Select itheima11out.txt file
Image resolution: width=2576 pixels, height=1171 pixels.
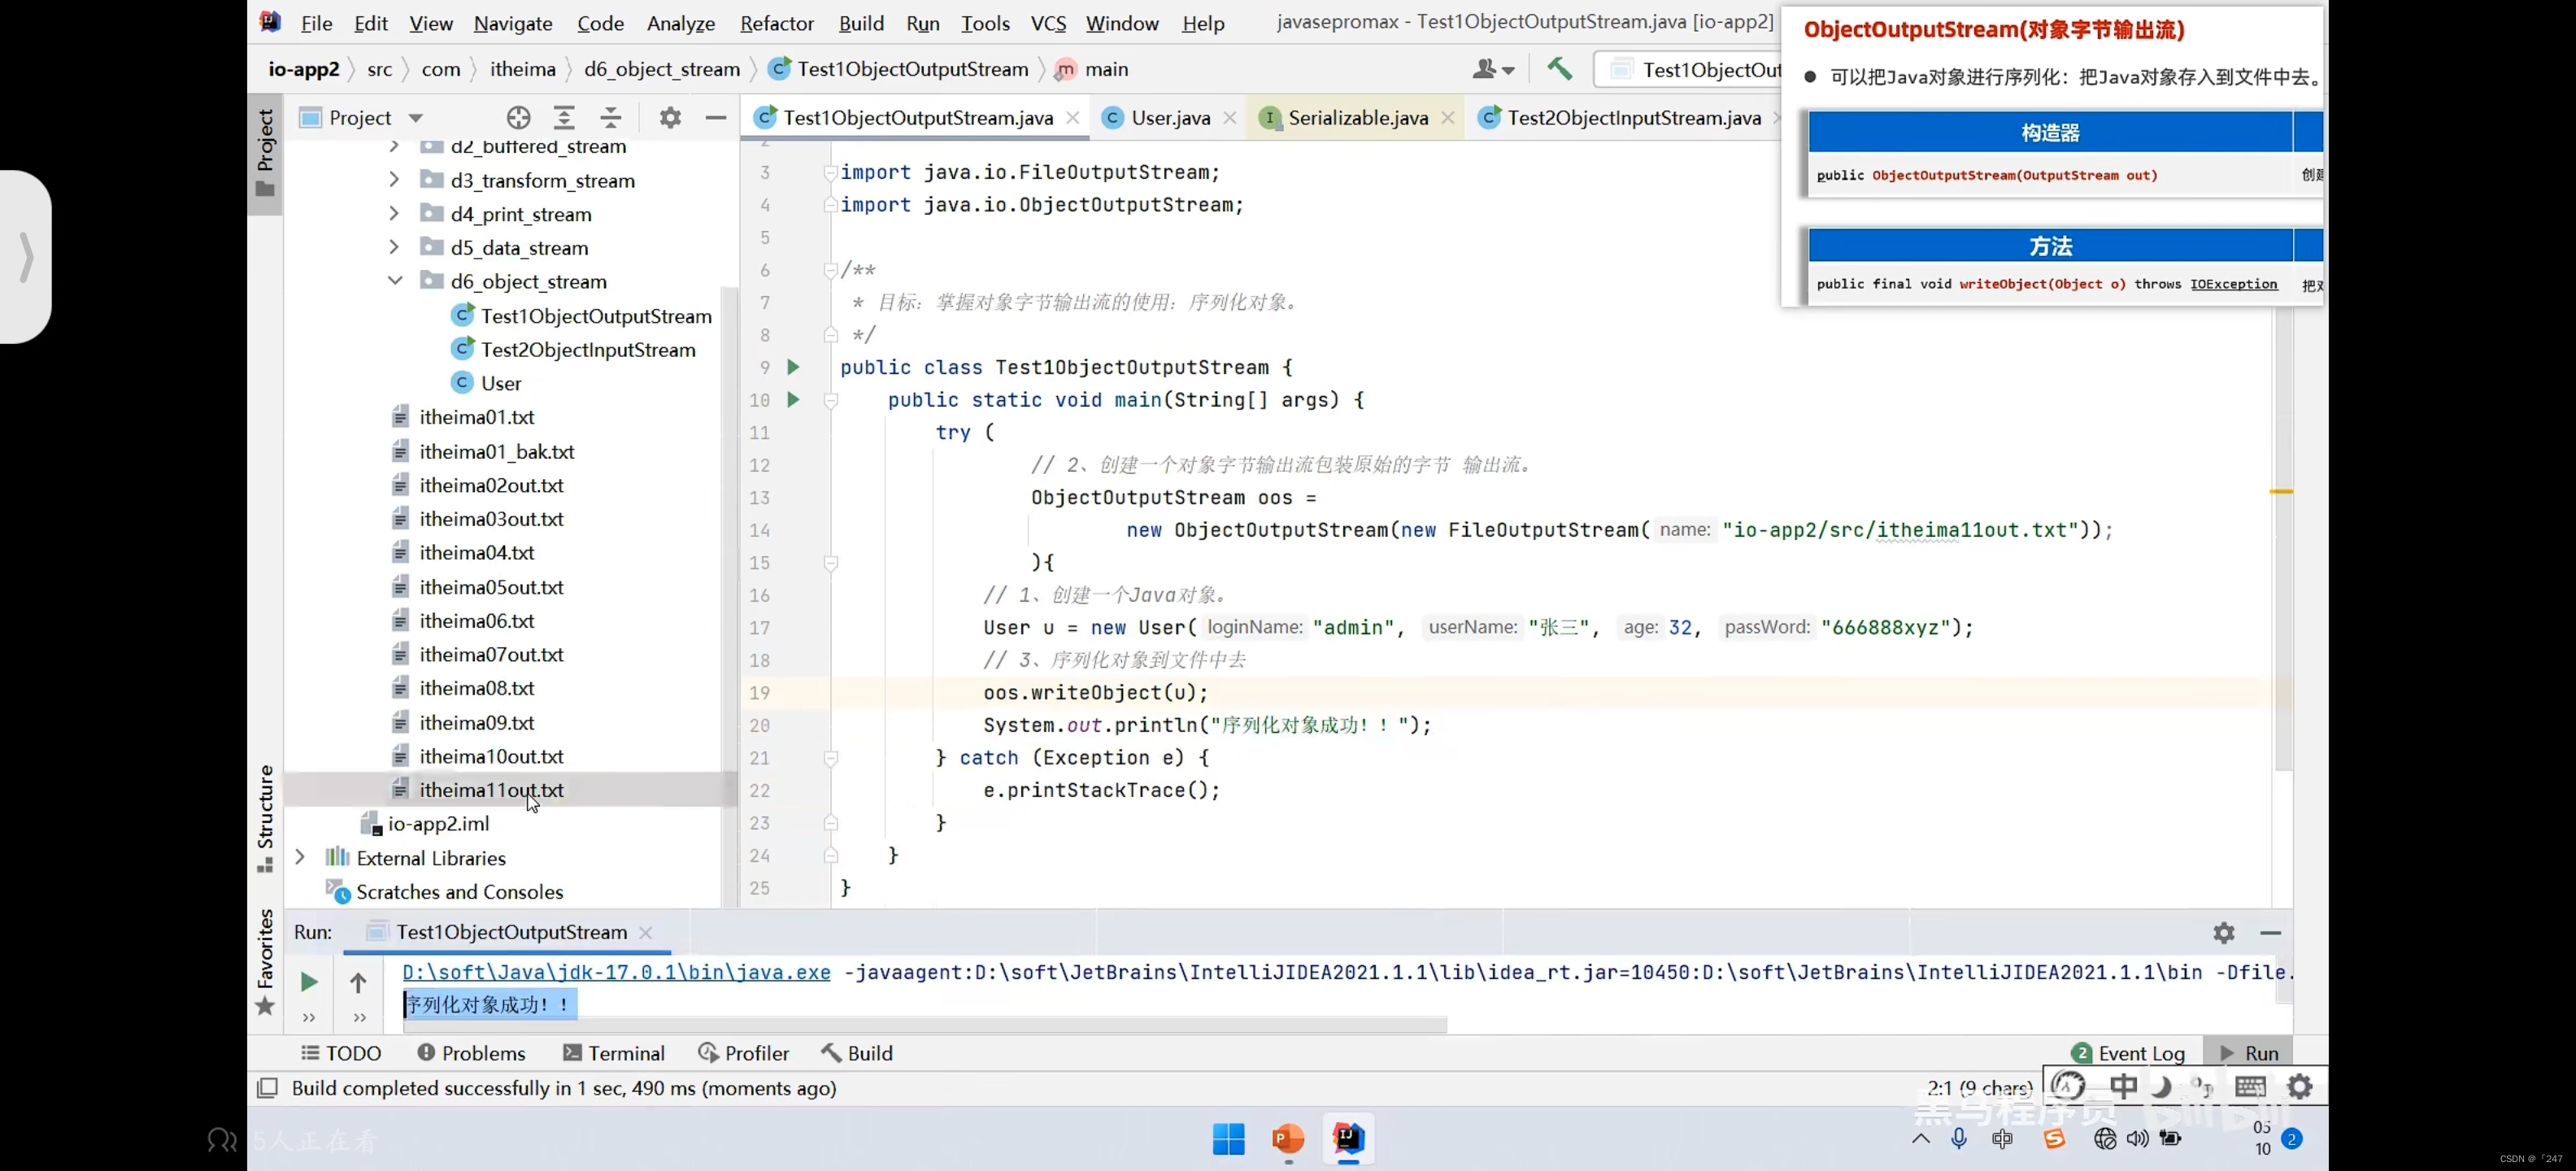491,790
